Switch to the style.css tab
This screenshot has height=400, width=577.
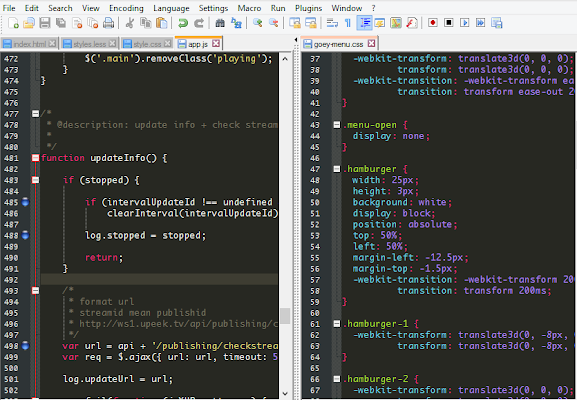click(x=147, y=44)
